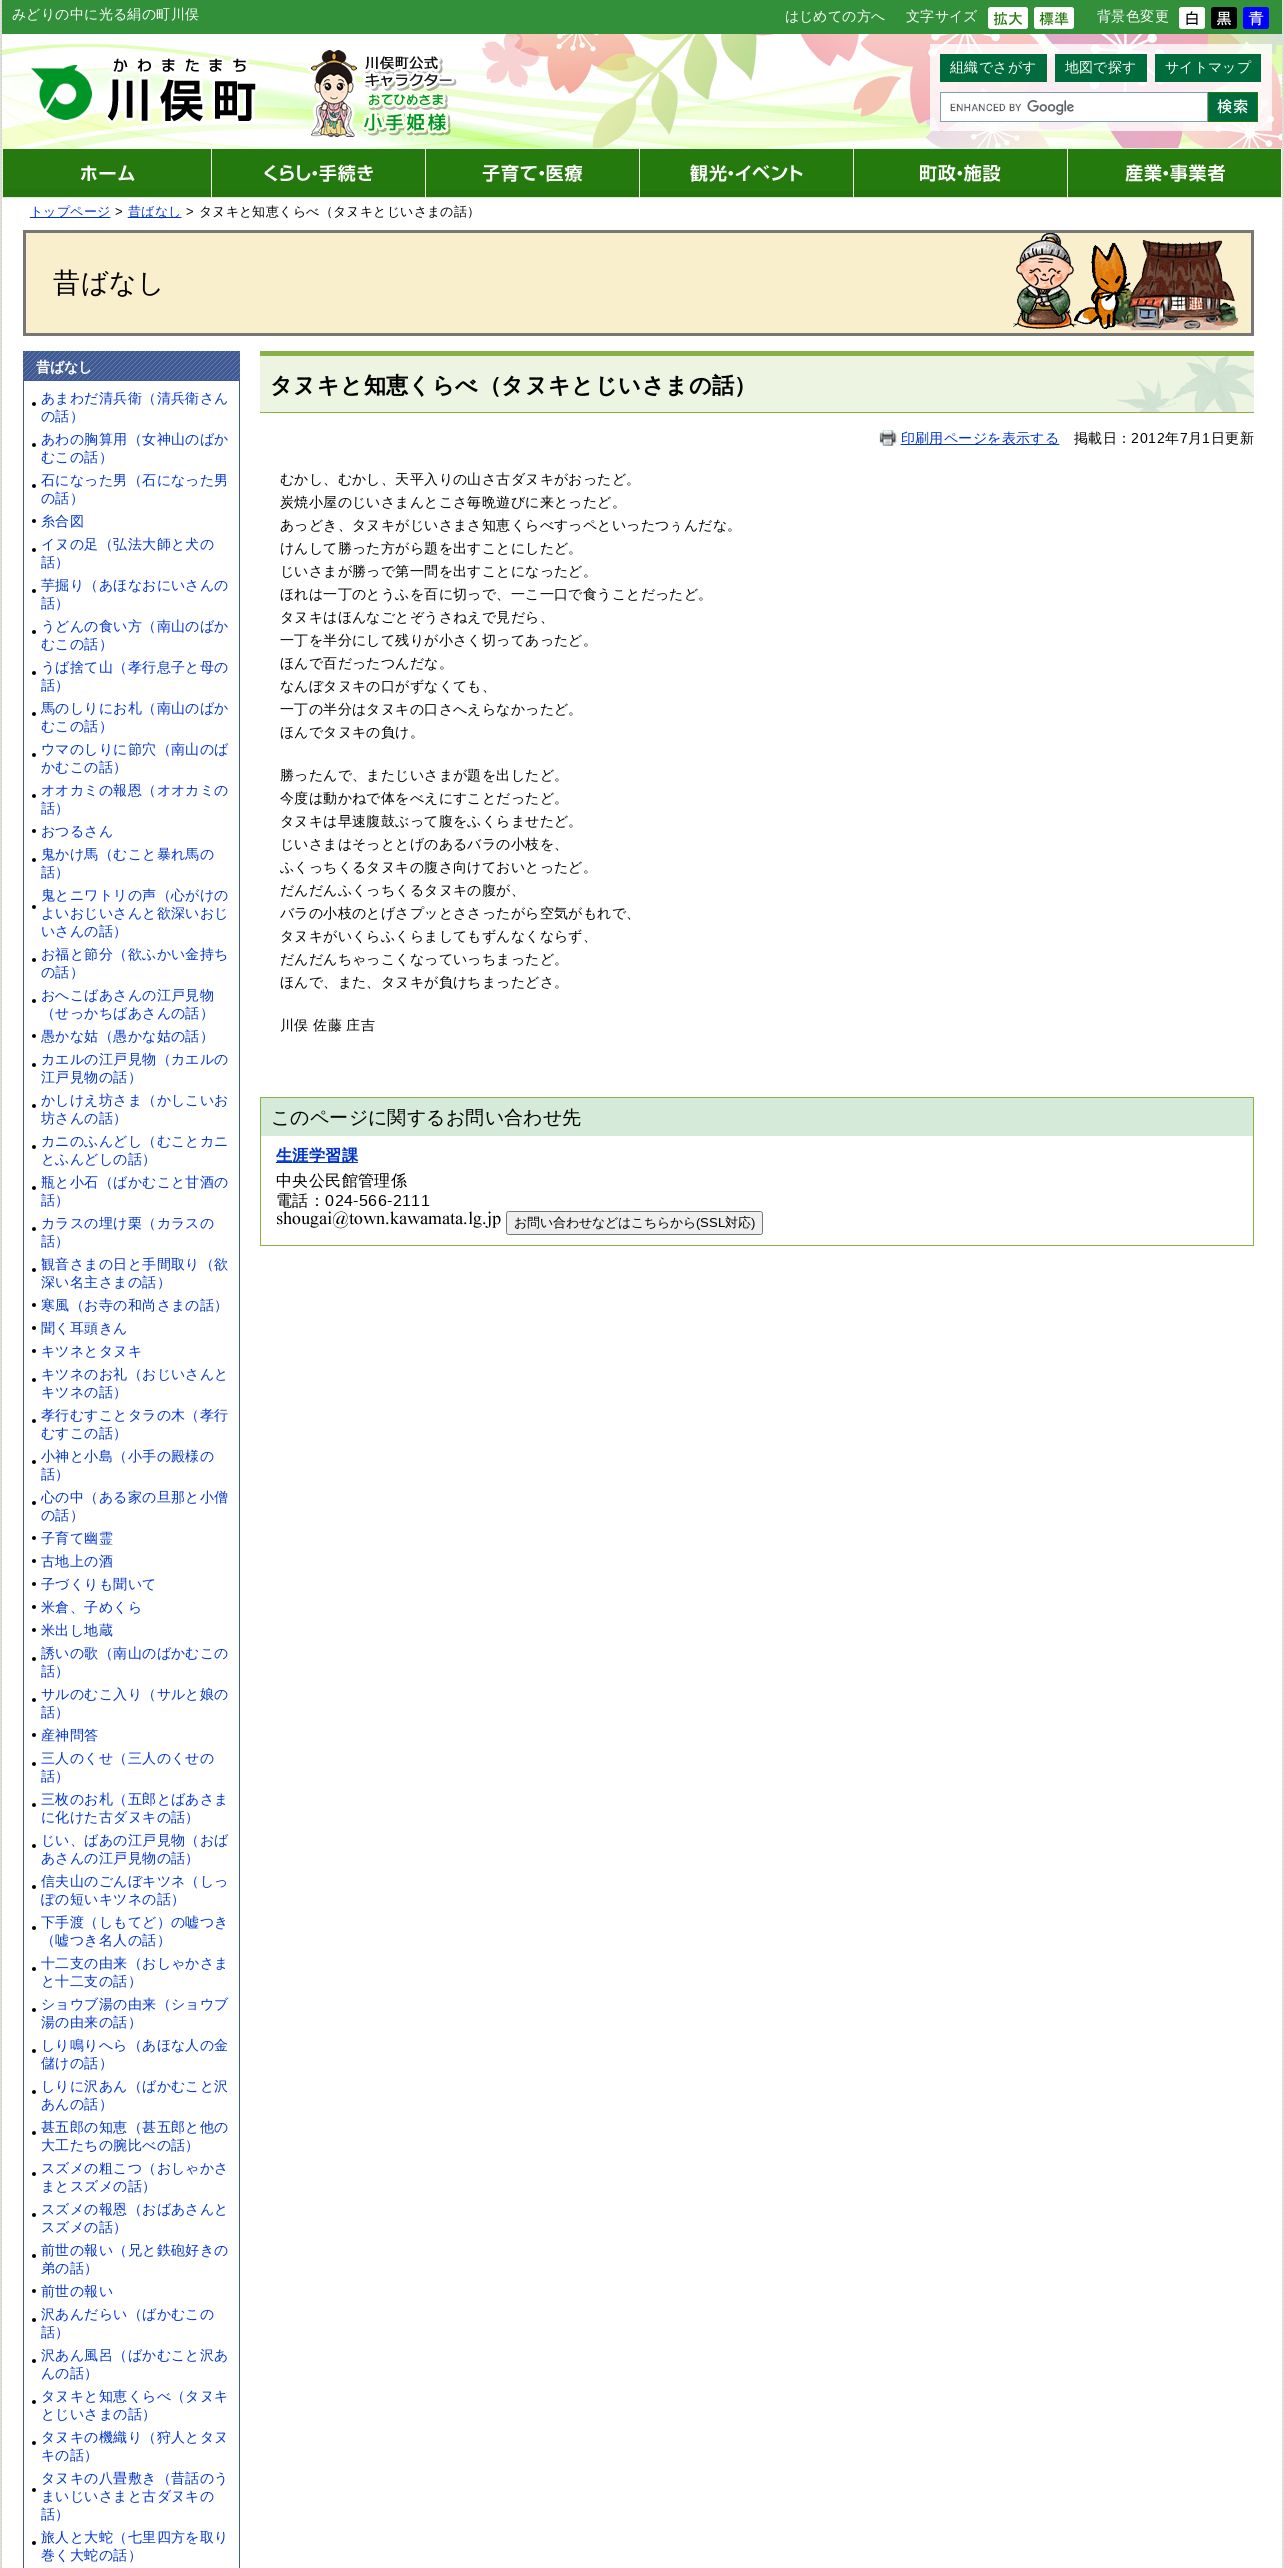Viewport: 1284px width, 2568px height.
Task: Open story うば捨て山
Action: [134, 676]
